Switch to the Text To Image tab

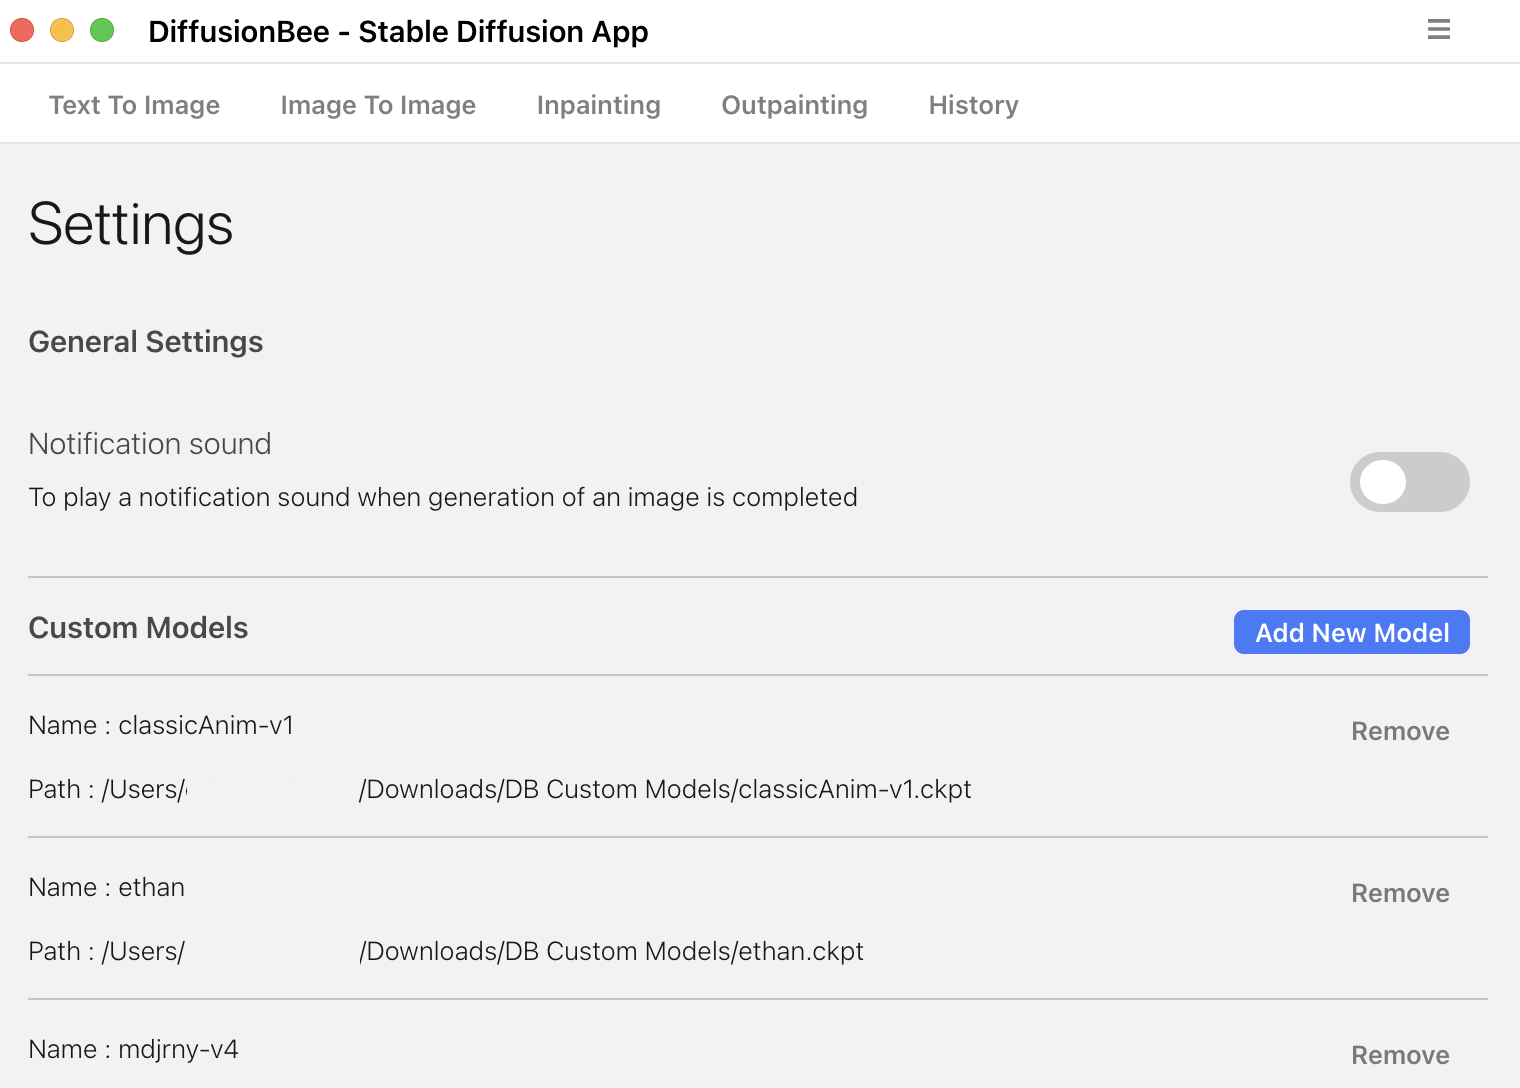[134, 105]
